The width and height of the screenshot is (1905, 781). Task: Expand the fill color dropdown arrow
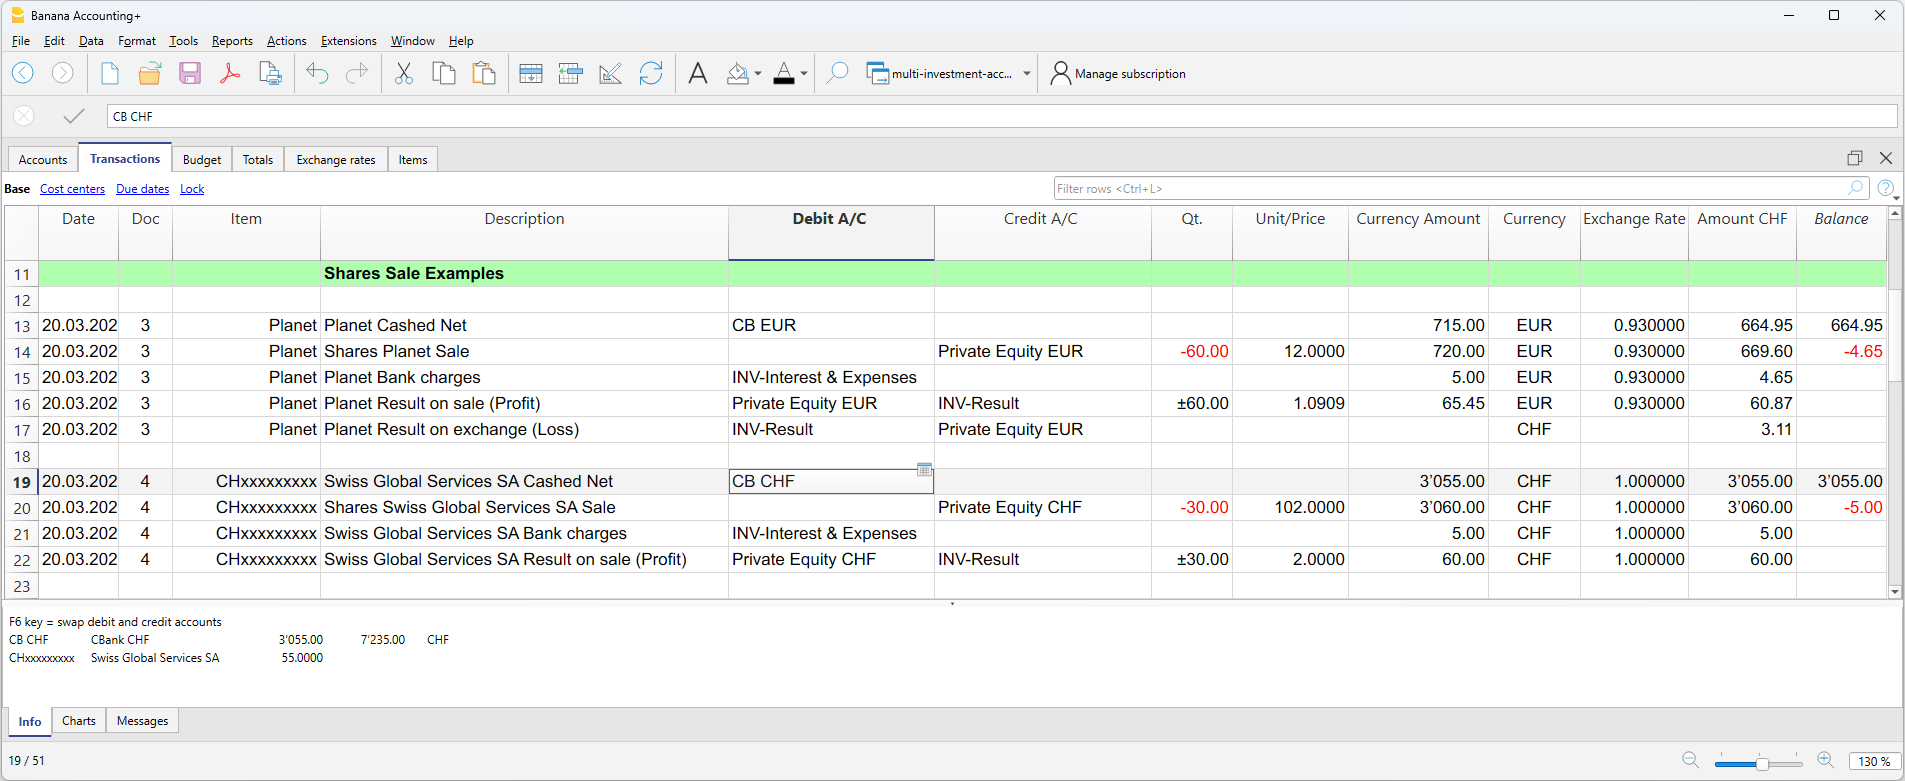click(758, 74)
